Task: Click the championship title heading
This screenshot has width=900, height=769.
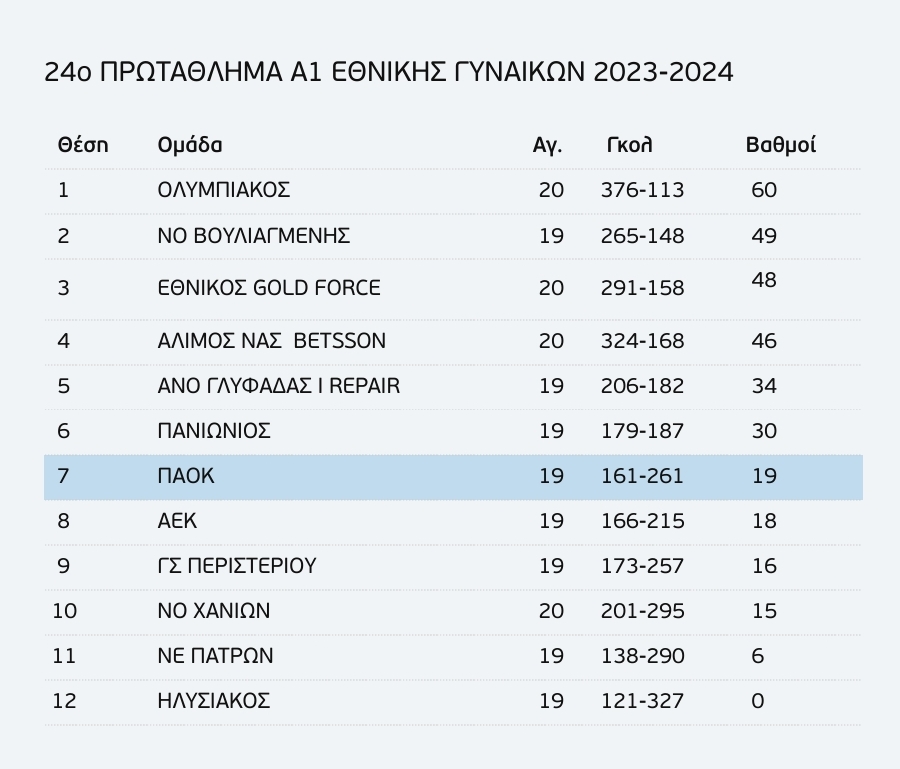Action: click(x=389, y=73)
